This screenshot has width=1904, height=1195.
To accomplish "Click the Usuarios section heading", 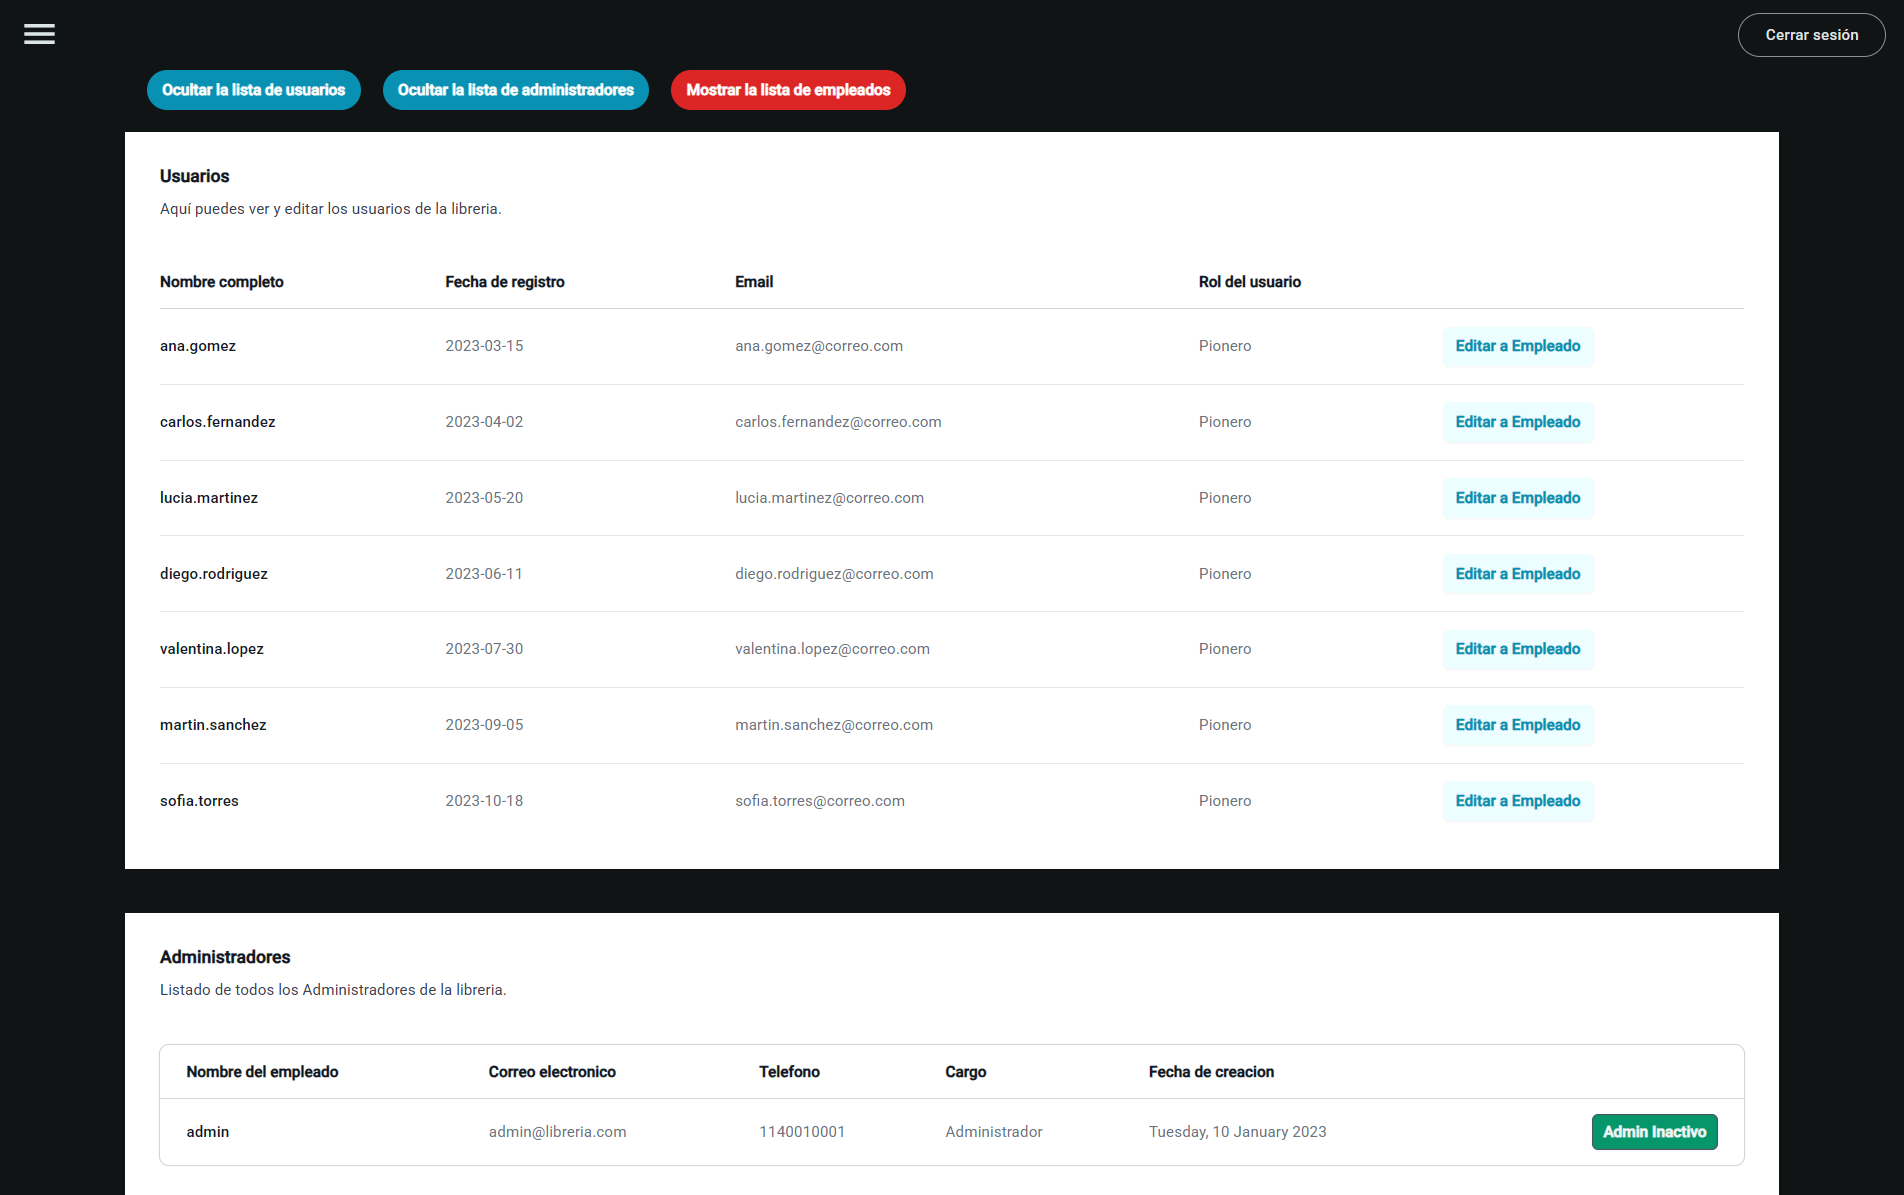I will click(195, 176).
